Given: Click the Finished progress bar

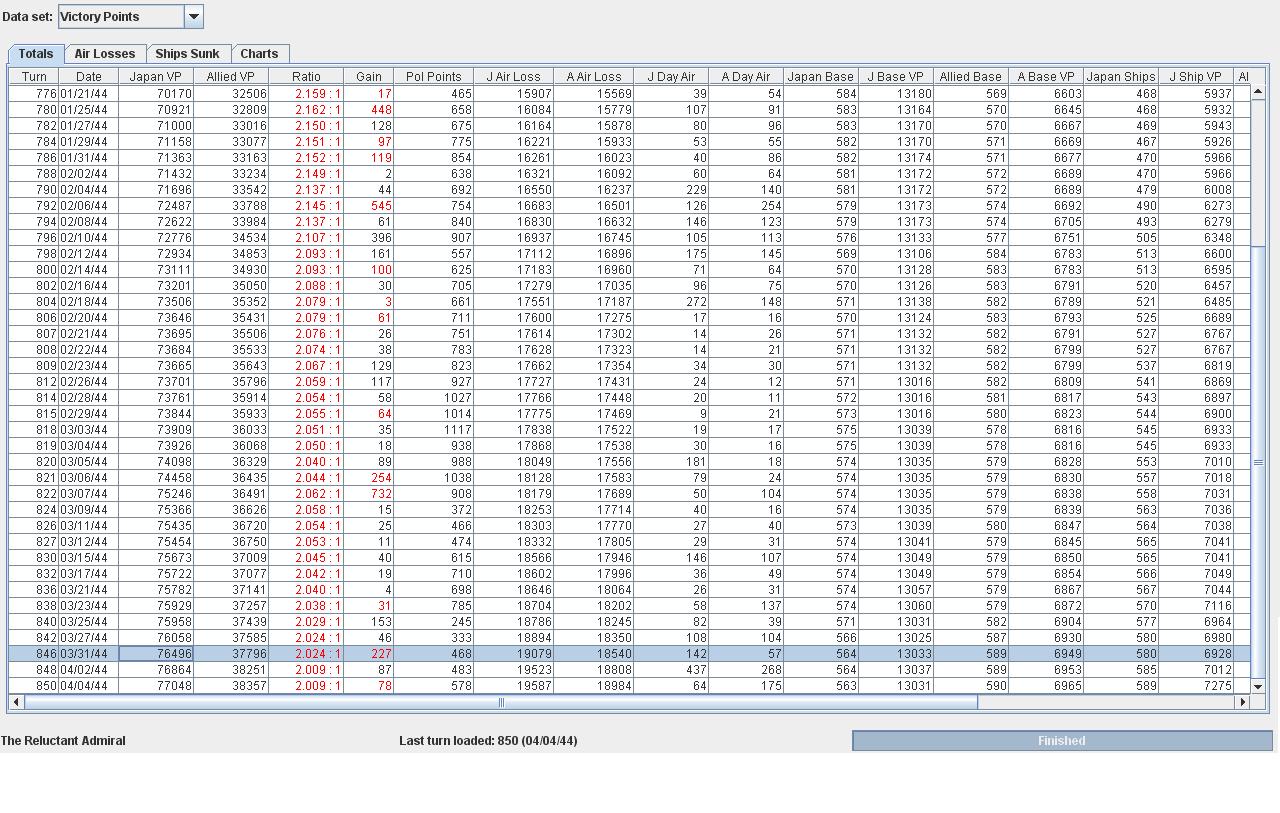Looking at the screenshot, I should (1062, 741).
